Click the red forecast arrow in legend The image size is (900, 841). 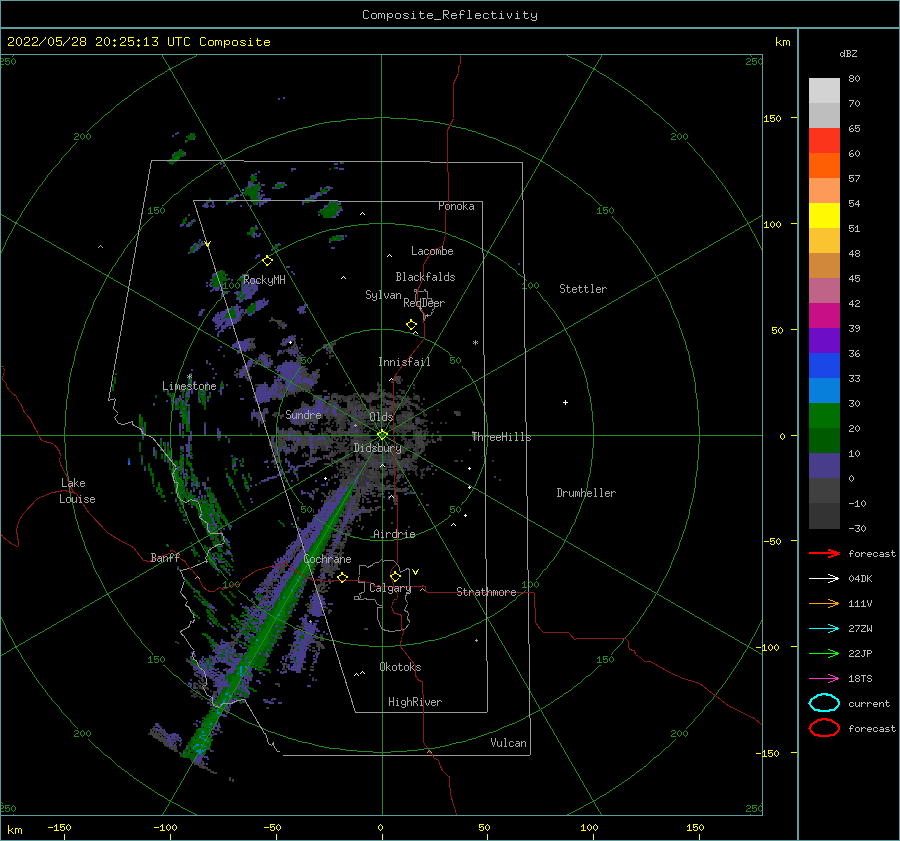tap(824, 553)
